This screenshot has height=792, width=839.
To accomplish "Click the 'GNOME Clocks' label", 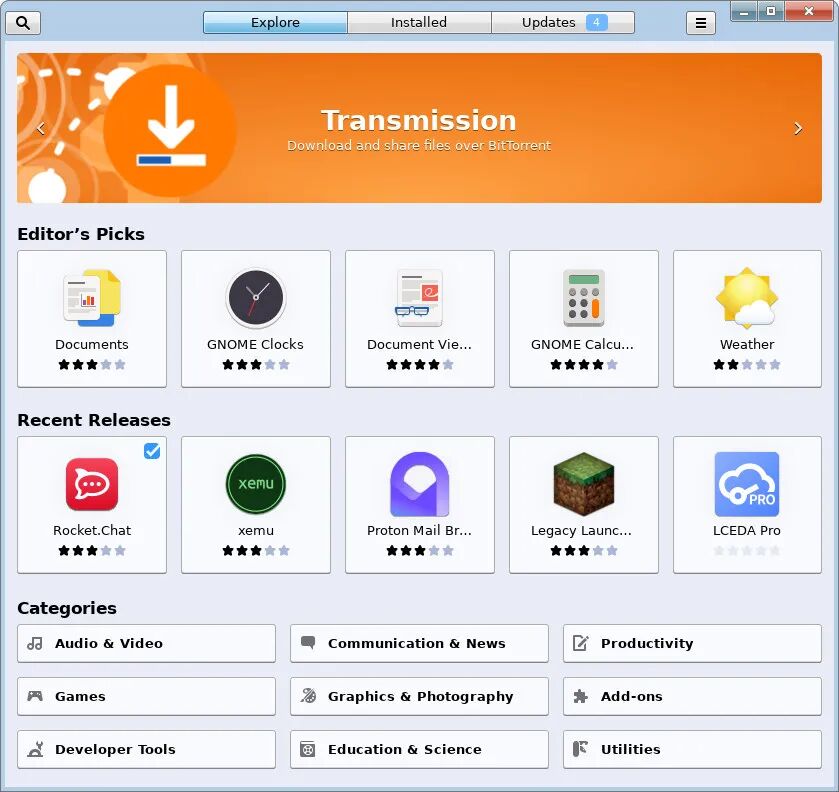I will 255,345.
